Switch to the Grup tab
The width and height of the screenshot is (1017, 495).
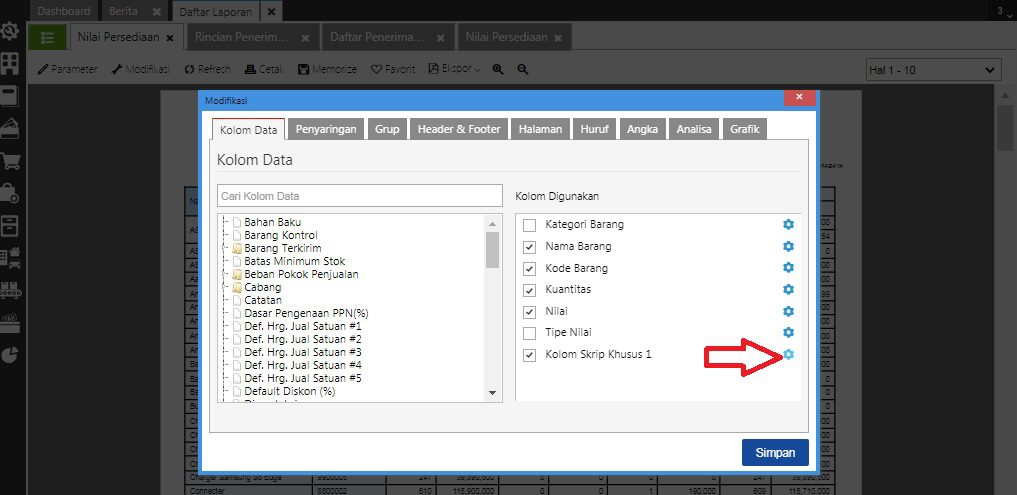tap(387, 129)
